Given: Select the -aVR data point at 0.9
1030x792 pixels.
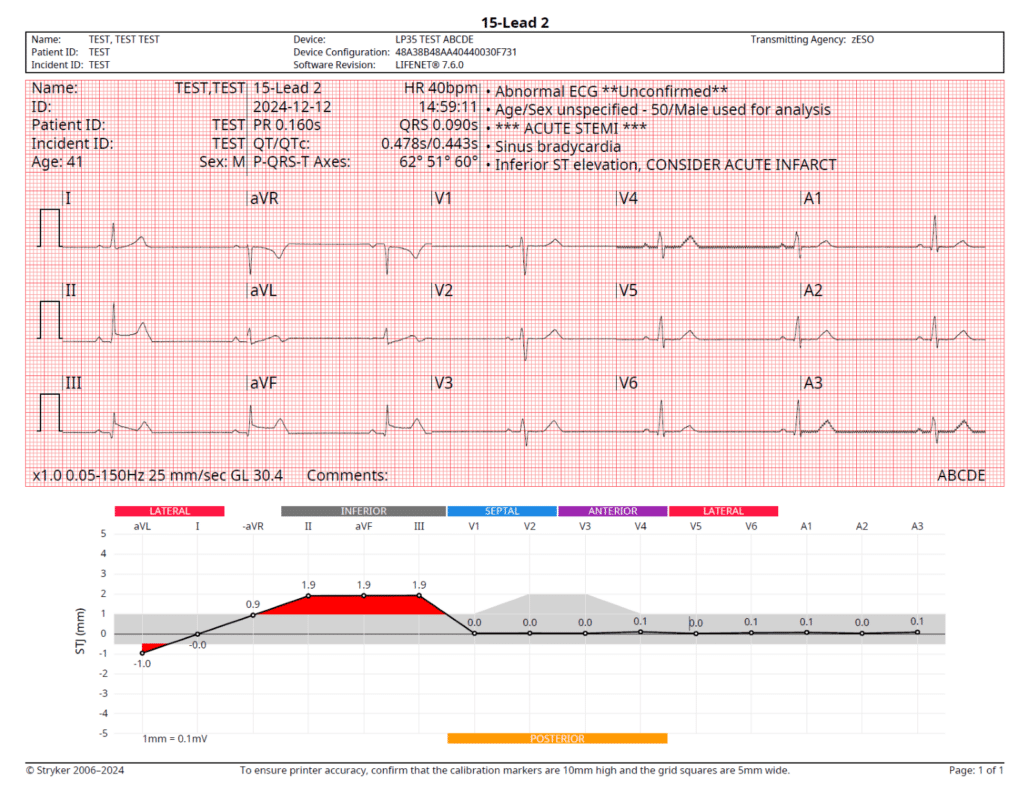Looking at the screenshot, I should click(253, 615).
